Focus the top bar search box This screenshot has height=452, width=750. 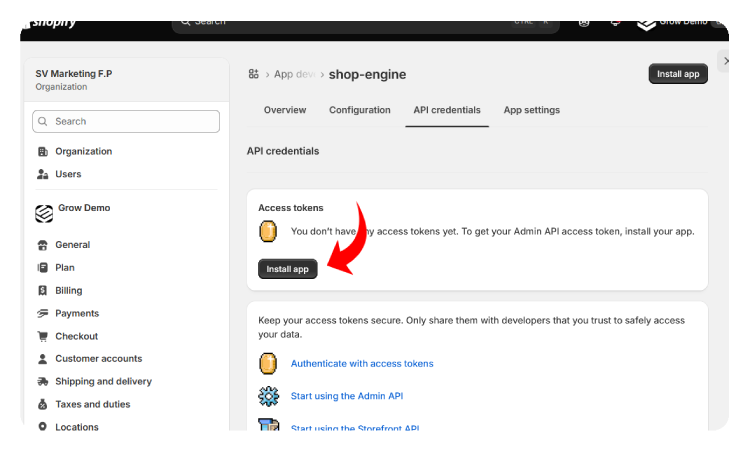[365, 25]
